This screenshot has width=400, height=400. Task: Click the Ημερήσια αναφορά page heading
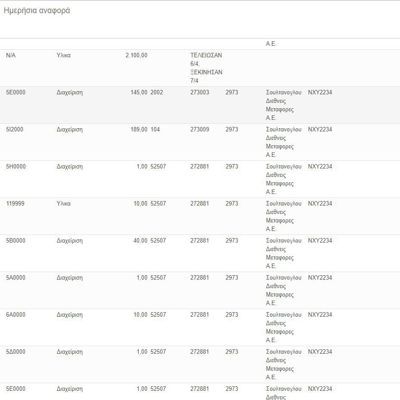pyautogui.click(x=37, y=11)
